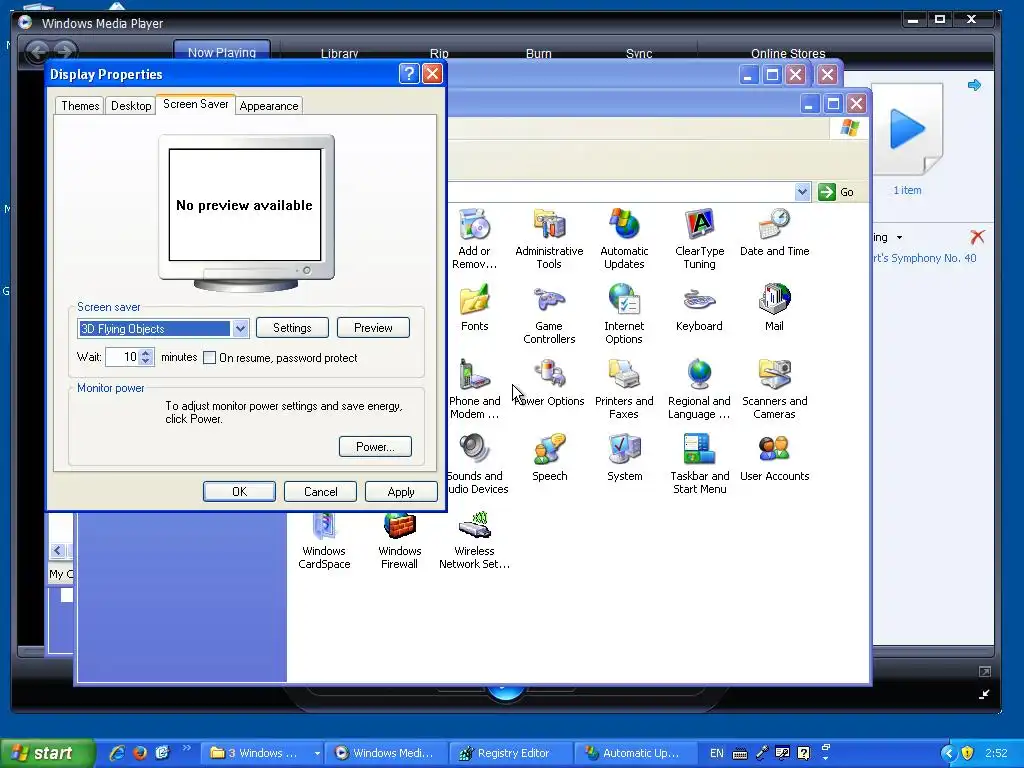This screenshot has height=768, width=1024.
Task: Click Cancel in Display Properties
Action: pos(321,492)
